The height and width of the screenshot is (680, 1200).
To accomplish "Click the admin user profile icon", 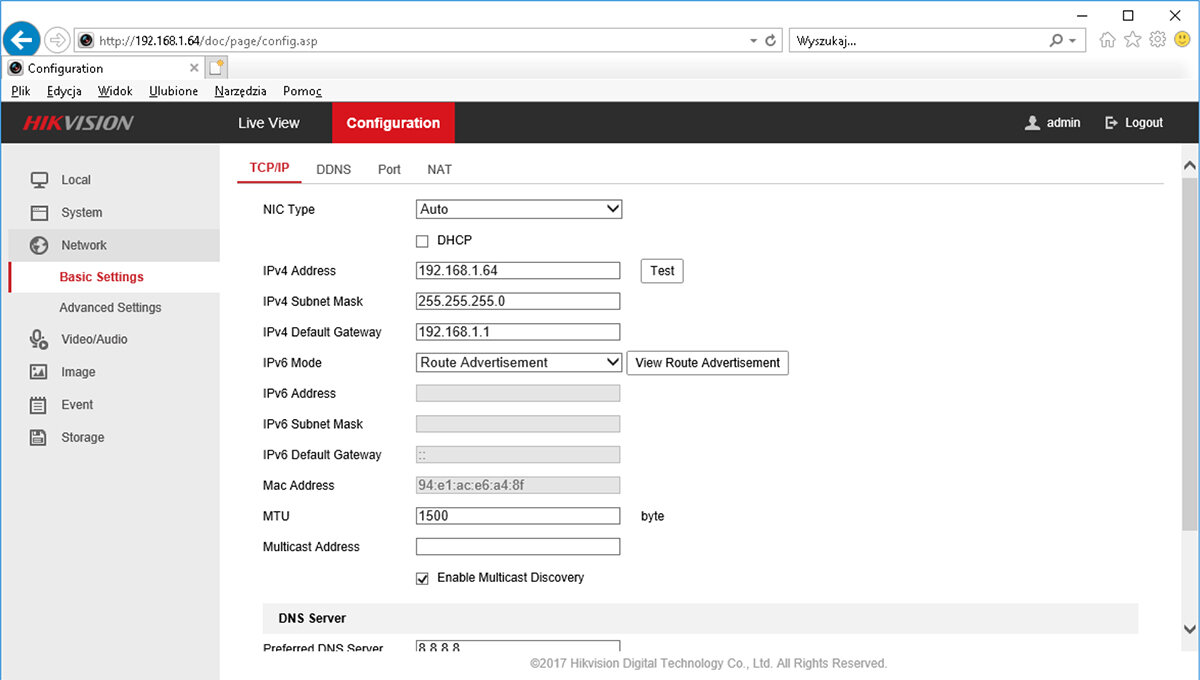I will (x=1033, y=123).
